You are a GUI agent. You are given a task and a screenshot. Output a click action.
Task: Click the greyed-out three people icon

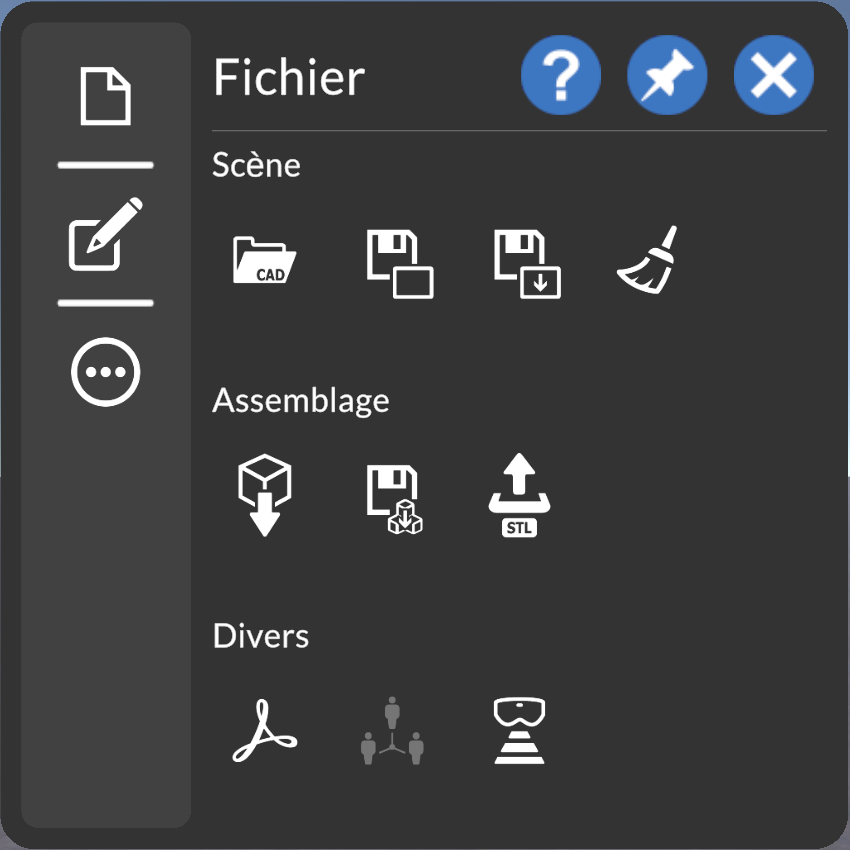(x=392, y=732)
